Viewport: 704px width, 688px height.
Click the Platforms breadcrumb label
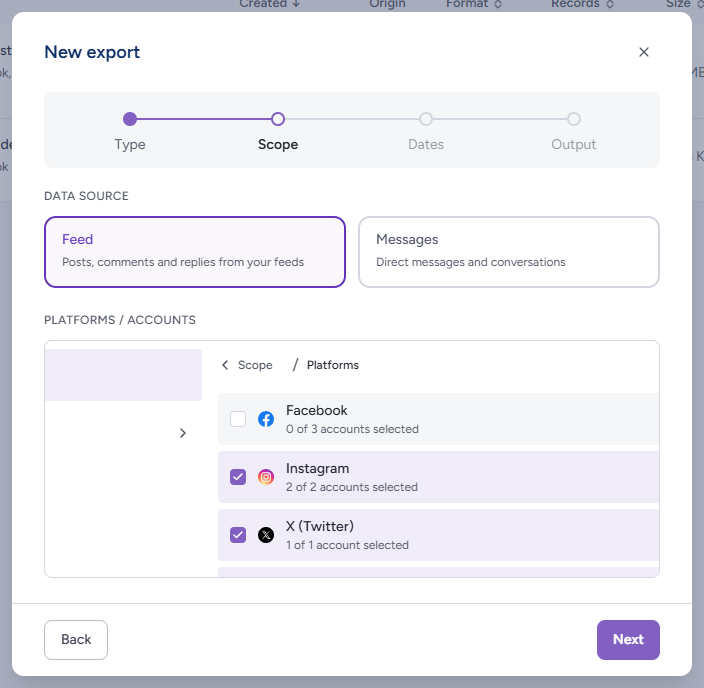333,365
